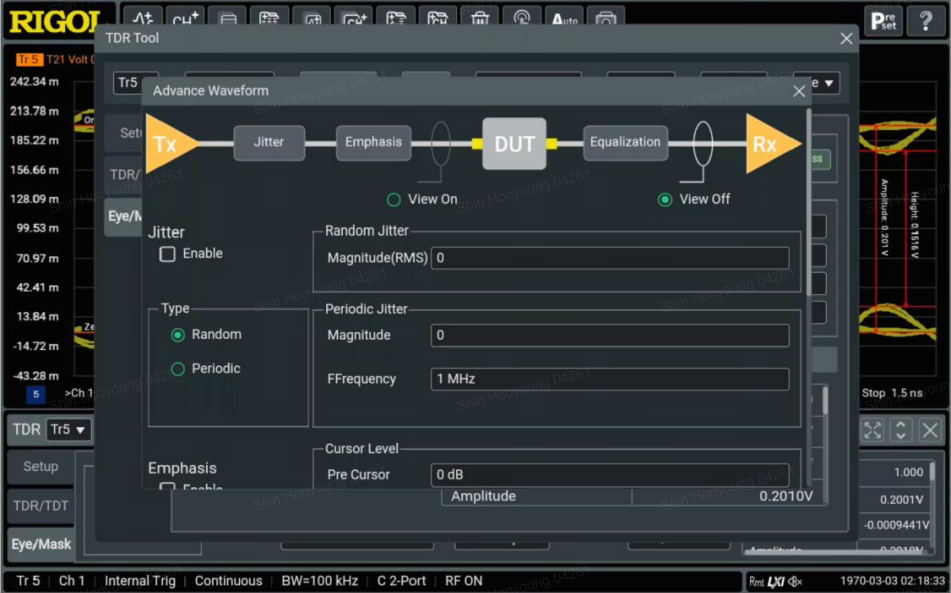The height and width of the screenshot is (593, 951).
Task: Click the LXI status icon
Action: [776, 581]
